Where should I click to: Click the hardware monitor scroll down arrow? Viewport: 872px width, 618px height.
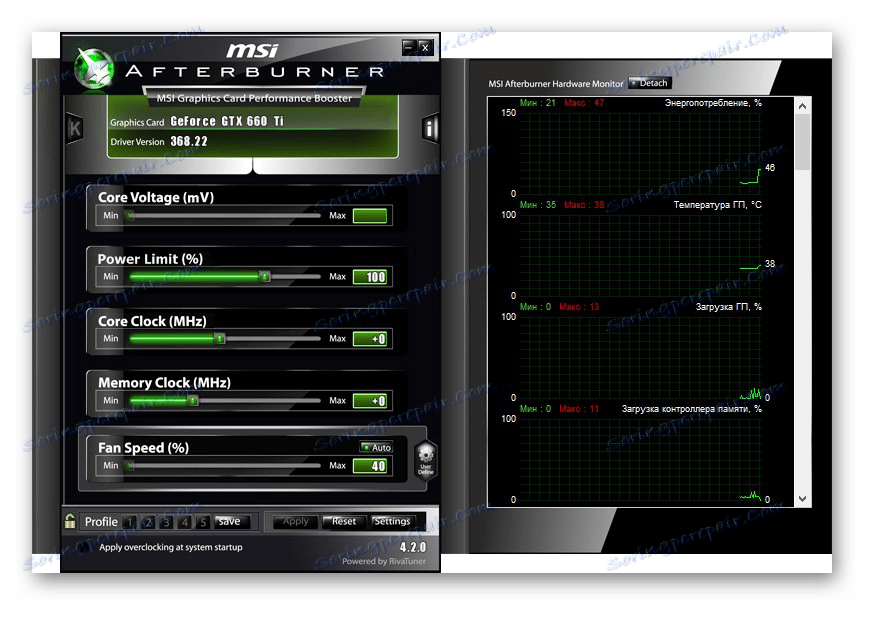point(802,499)
